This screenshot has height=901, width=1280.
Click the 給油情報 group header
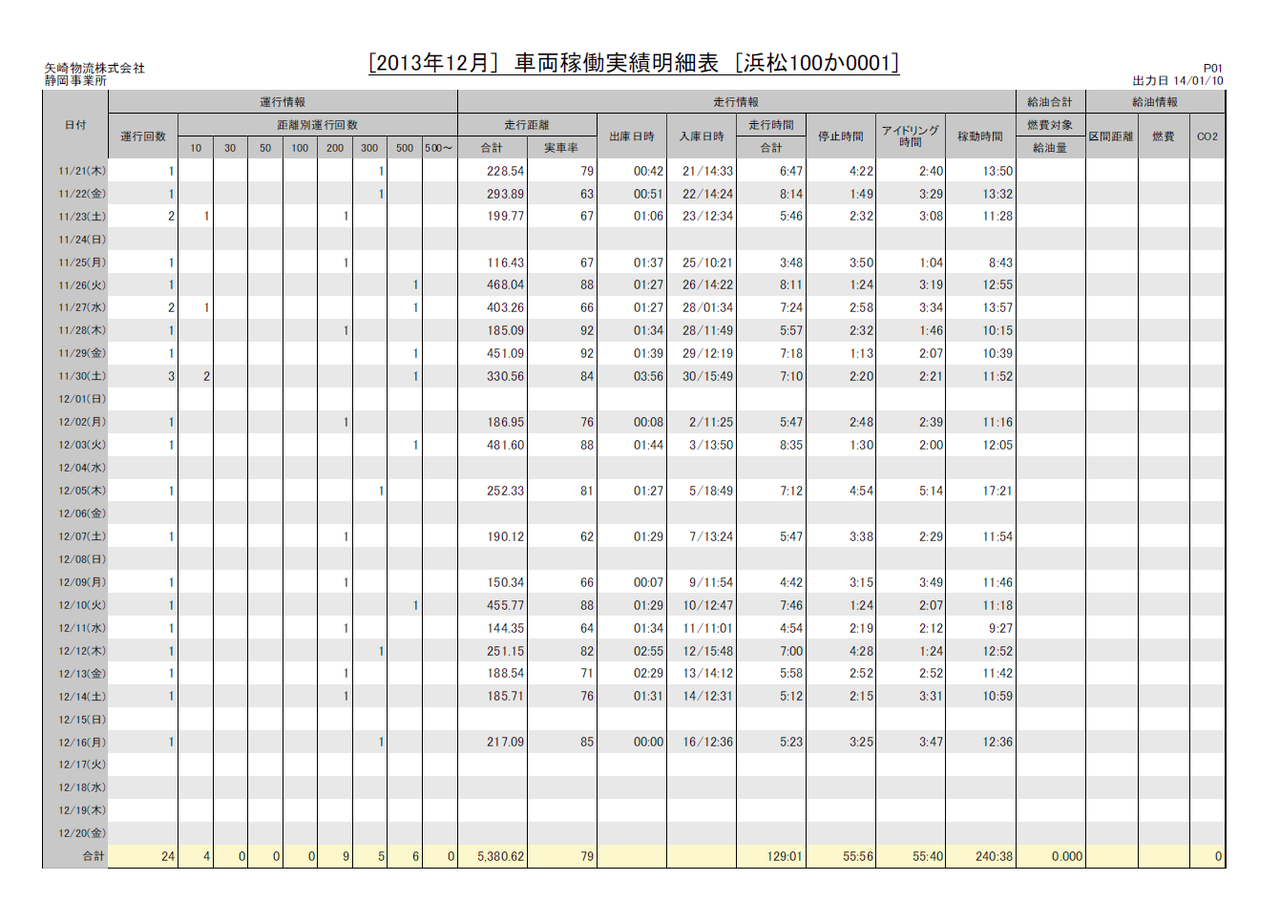[1155, 102]
